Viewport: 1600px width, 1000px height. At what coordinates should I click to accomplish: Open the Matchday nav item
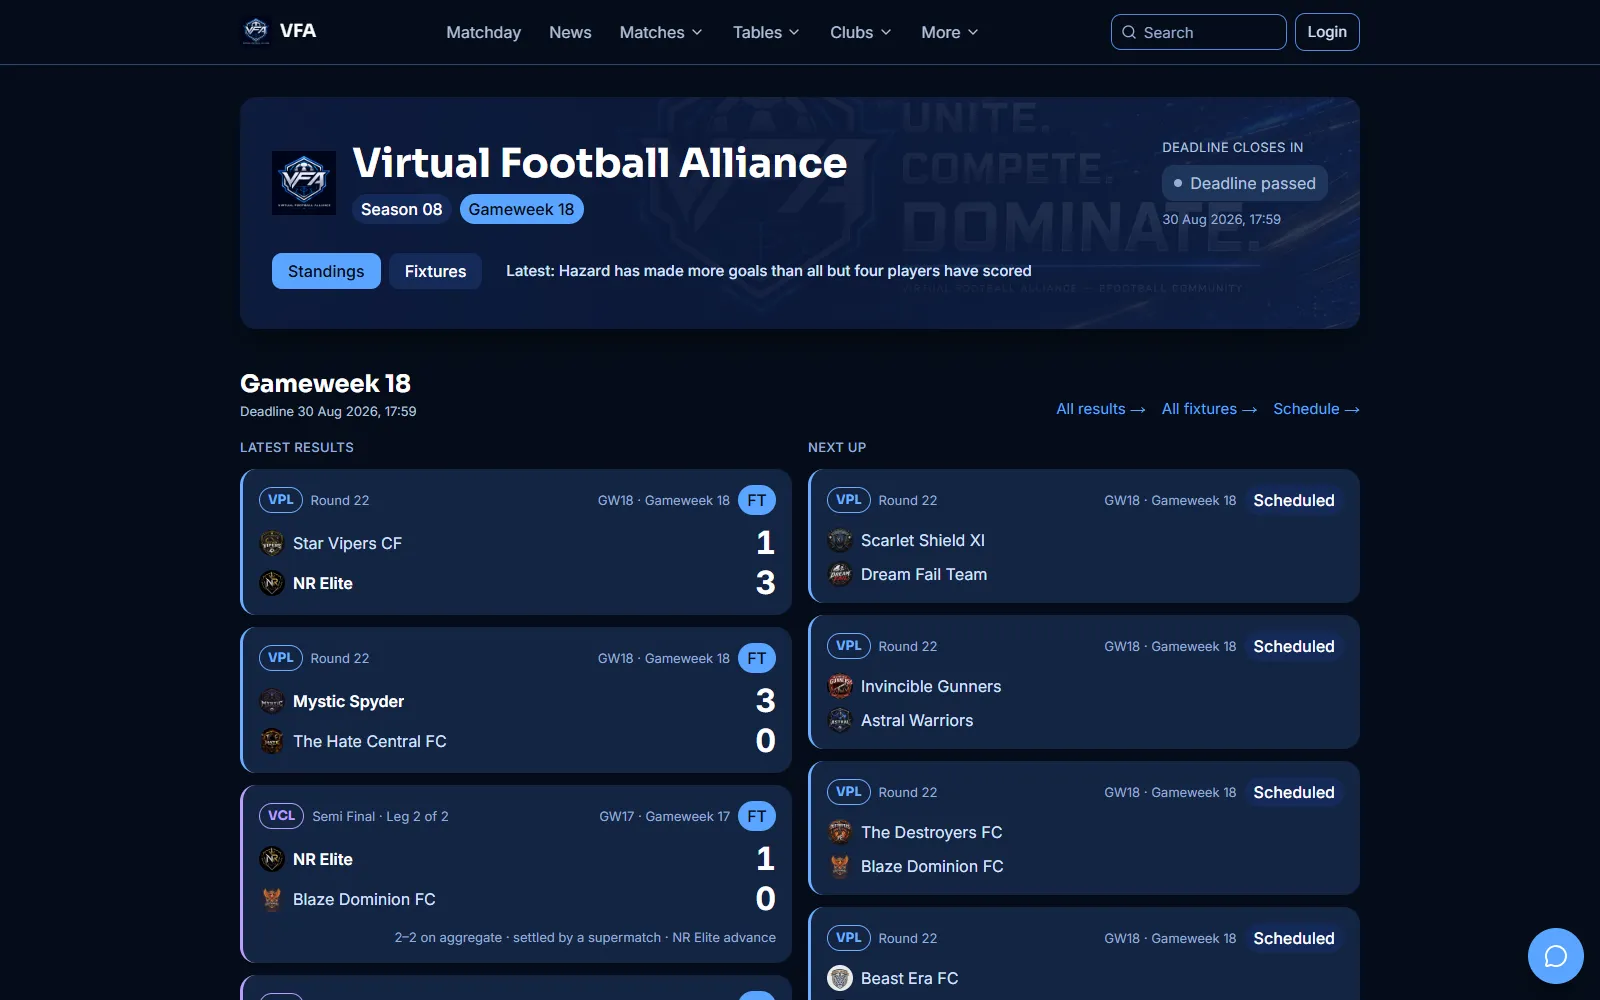click(483, 32)
